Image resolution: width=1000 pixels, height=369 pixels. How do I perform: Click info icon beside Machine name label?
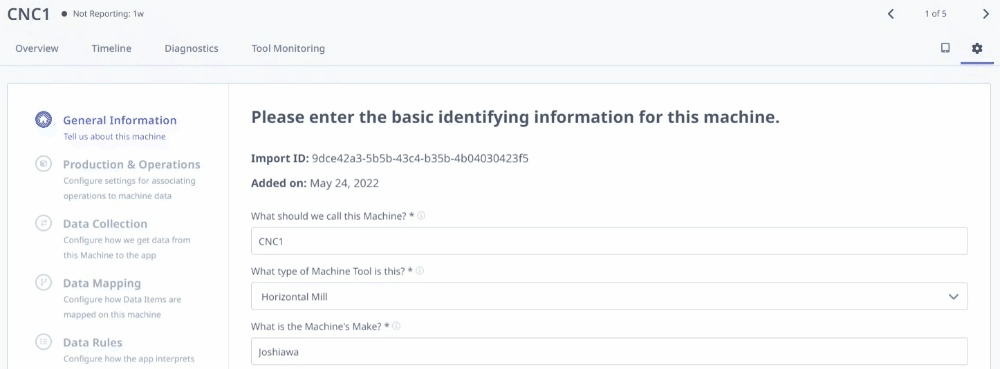pyautogui.click(x=422, y=216)
